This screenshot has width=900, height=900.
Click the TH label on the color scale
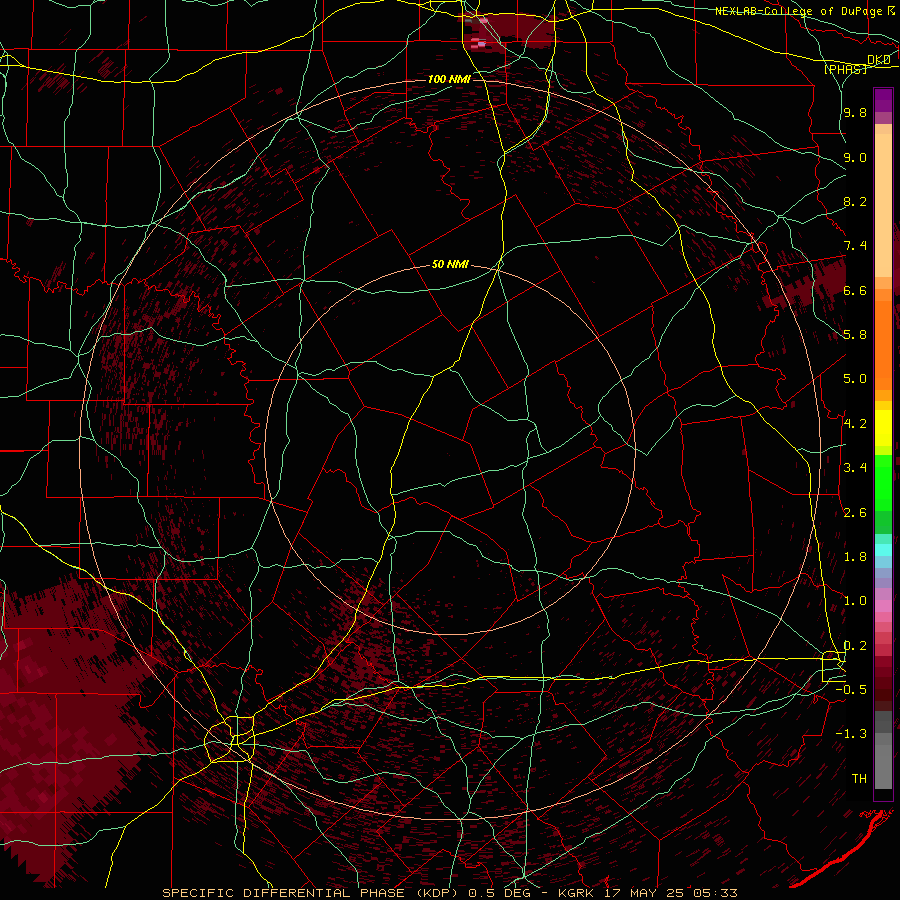pyautogui.click(x=859, y=779)
